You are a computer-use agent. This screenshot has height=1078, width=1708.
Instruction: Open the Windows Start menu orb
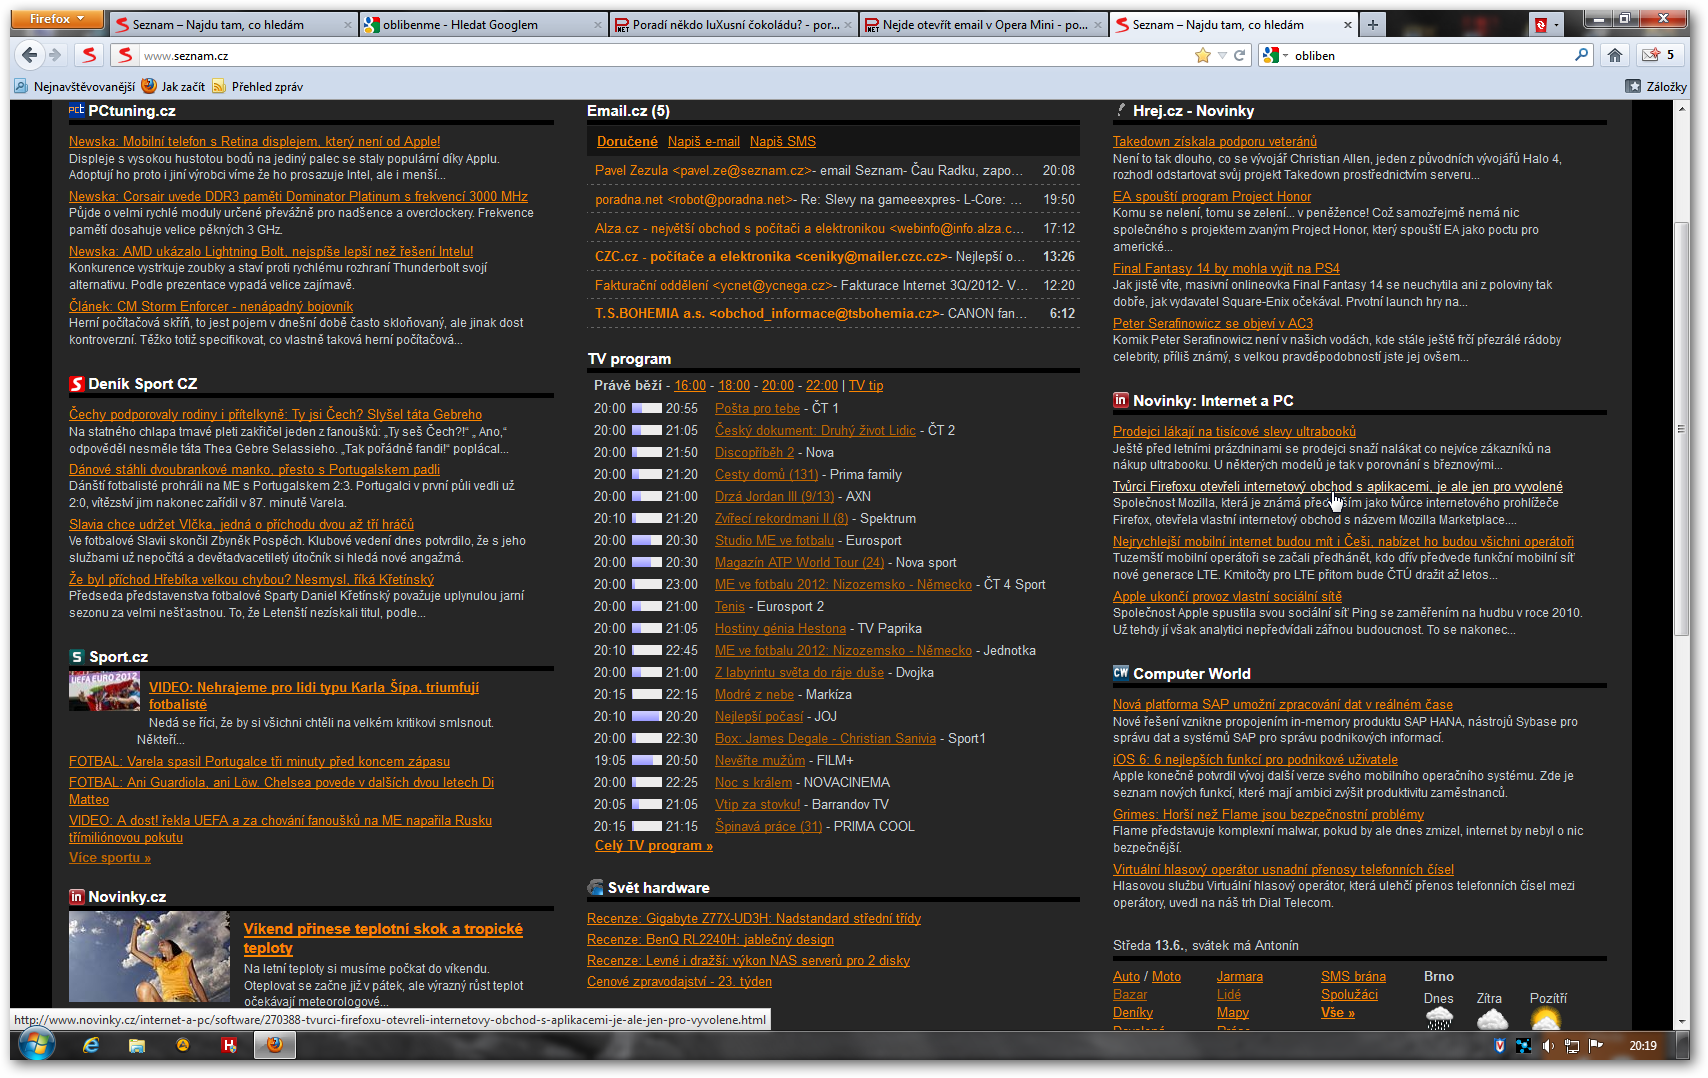click(x=36, y=1046)
